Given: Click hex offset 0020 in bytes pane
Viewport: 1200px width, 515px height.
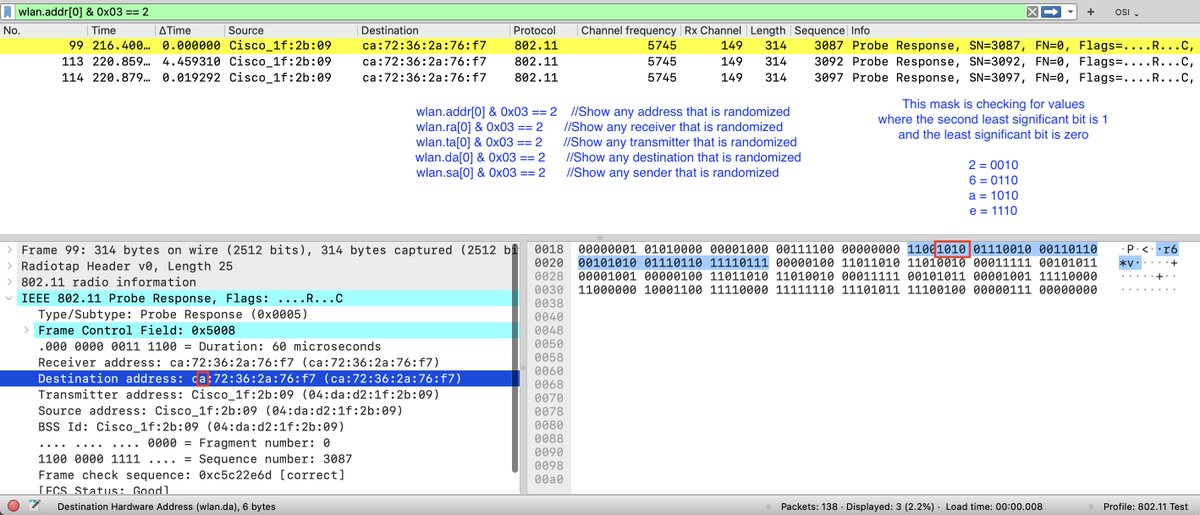Looking at the screenshot, I should click(x=548, y=264).
